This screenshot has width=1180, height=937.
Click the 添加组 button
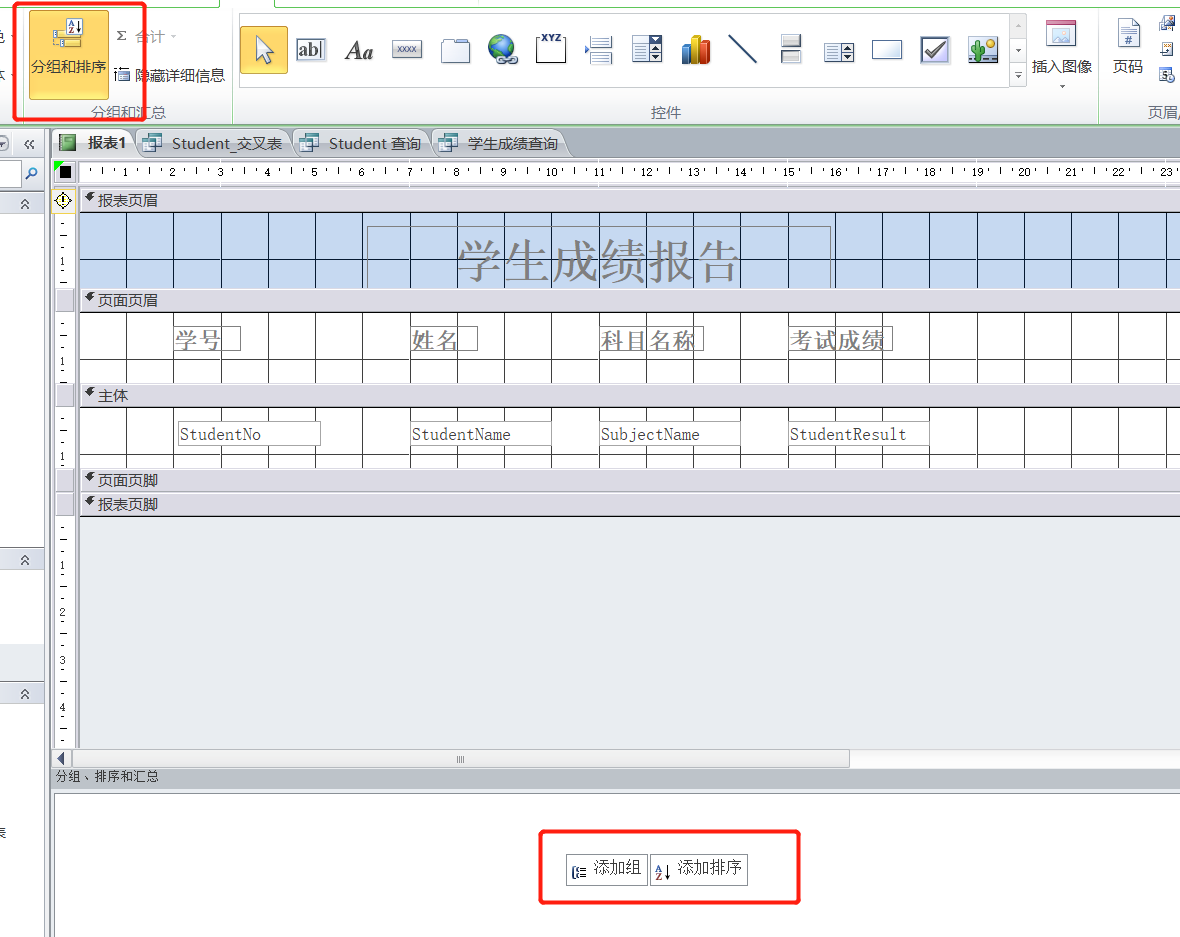607,869
